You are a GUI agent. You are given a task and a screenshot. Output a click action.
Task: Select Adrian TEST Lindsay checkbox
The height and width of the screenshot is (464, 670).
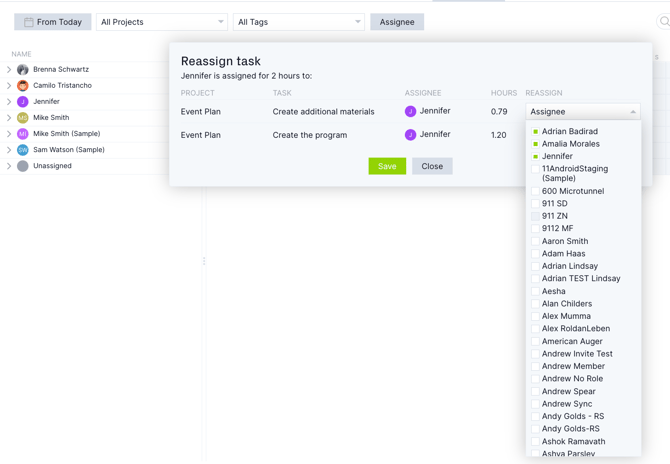pyautogui.click(x=535, y=279)
